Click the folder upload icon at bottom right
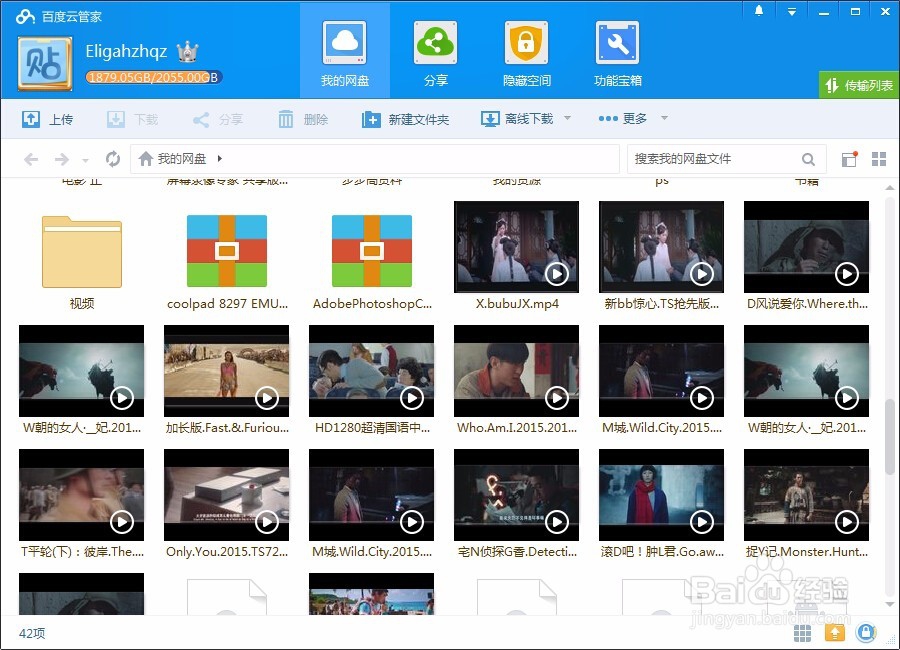The image size is (900, 650). point(836,633)
